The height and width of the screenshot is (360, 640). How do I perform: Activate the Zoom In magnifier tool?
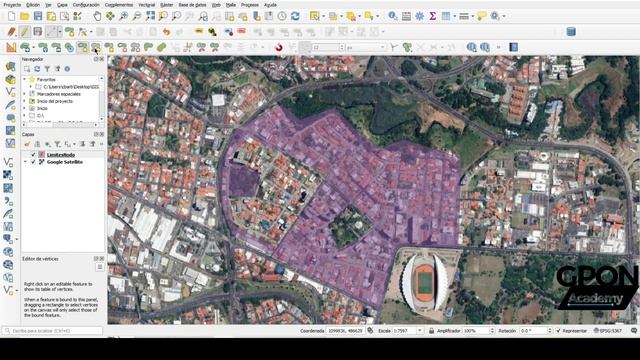point(123,16)
